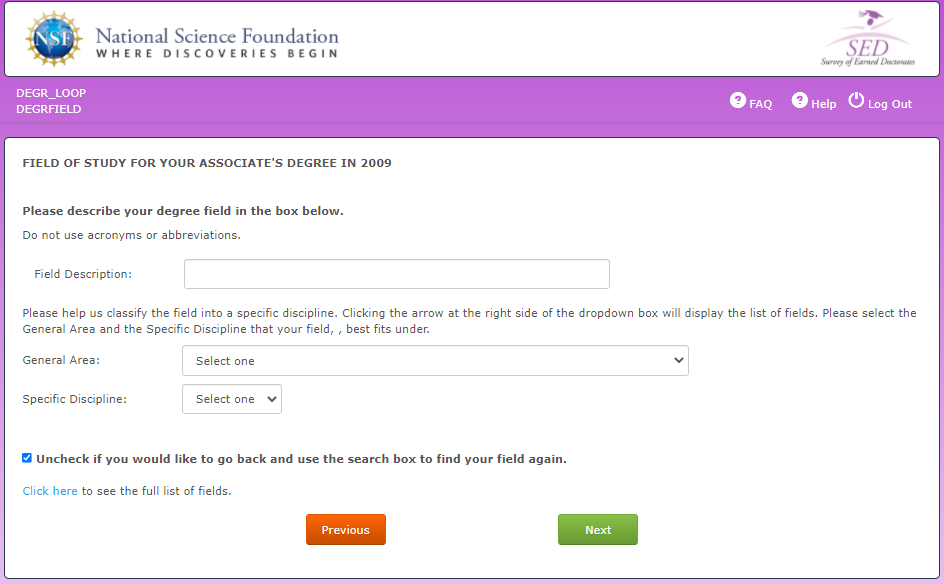The image size is (944, 584).
Task: Follow the "Click here" full list link
Action: tap(50, 491)
